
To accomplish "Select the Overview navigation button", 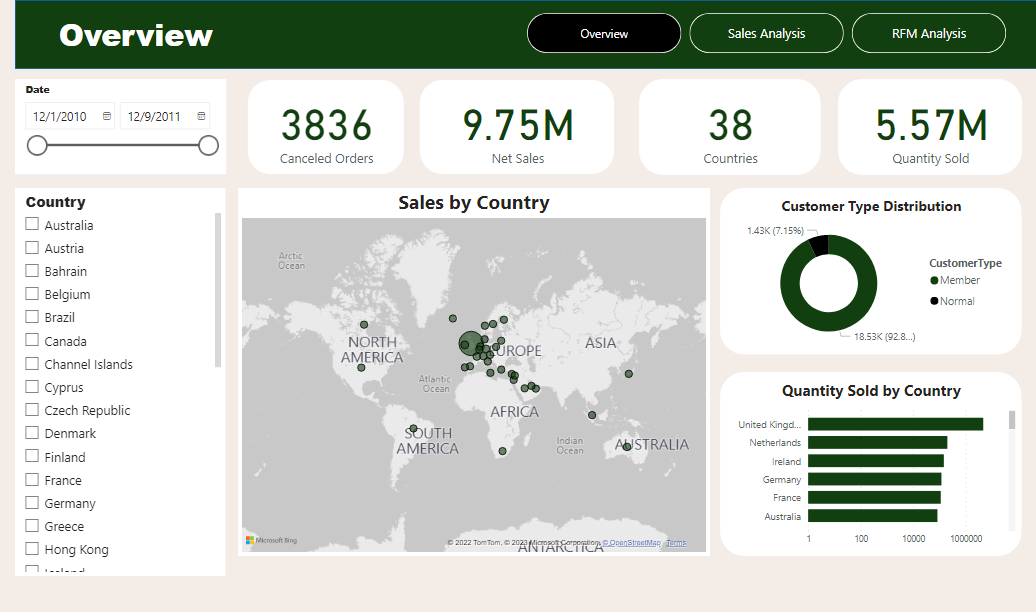I will pos(604,33).
